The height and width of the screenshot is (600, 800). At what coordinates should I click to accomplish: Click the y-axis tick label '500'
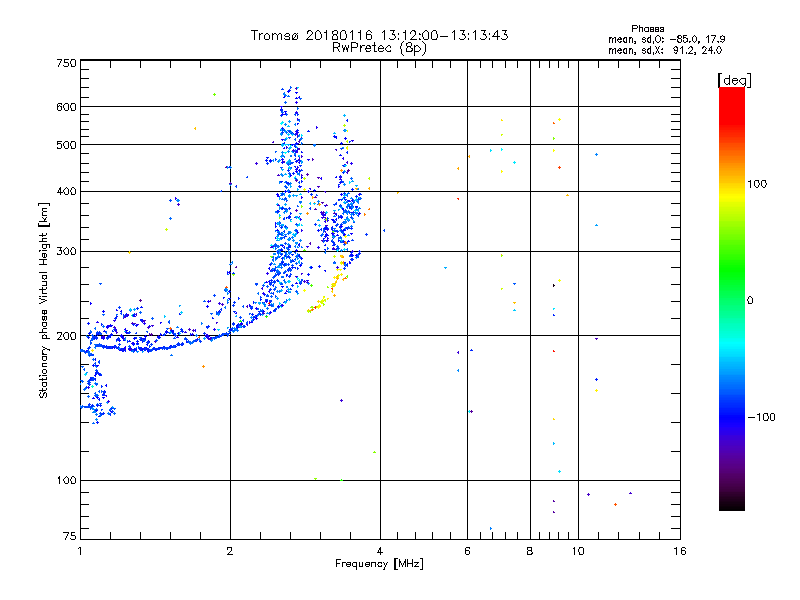coord(66,145)
